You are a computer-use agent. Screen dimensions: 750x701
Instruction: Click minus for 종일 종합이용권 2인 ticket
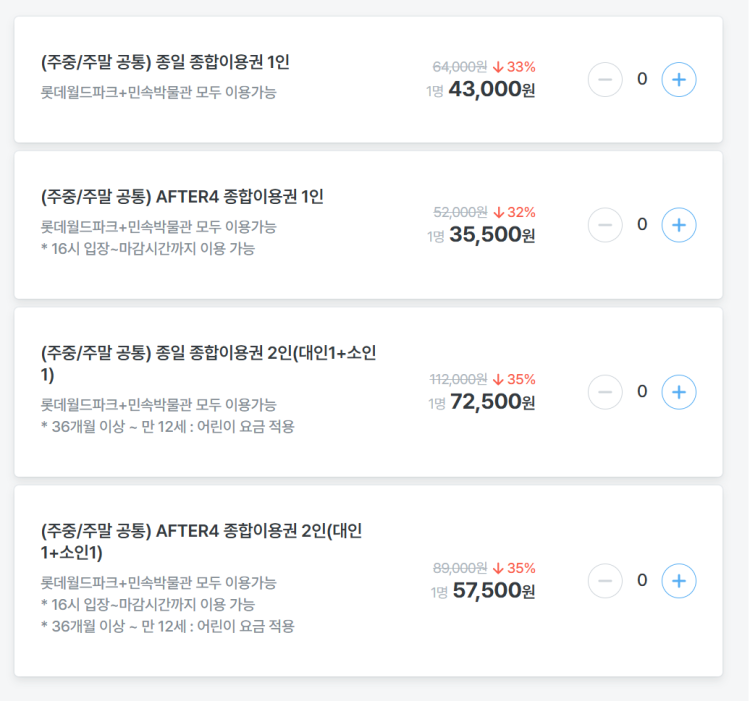(605, 392)
